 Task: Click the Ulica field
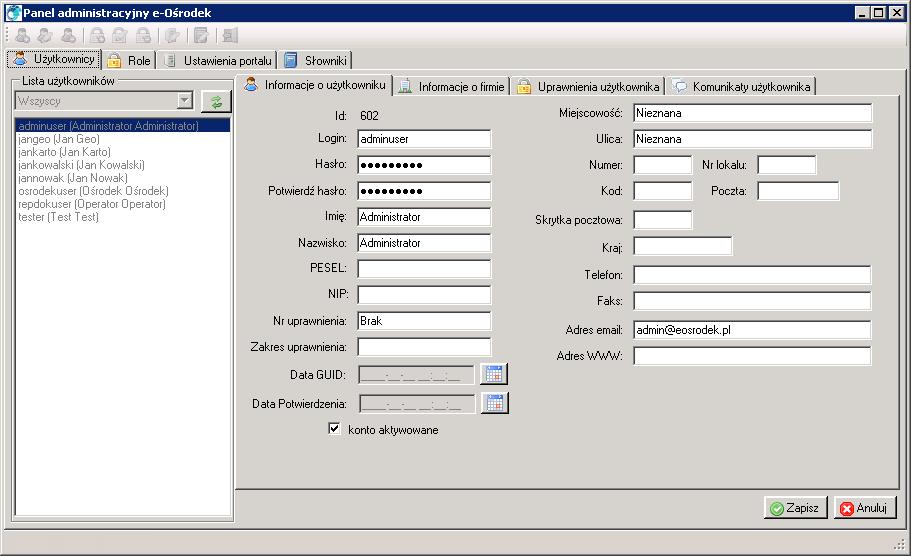click(752, 139)
